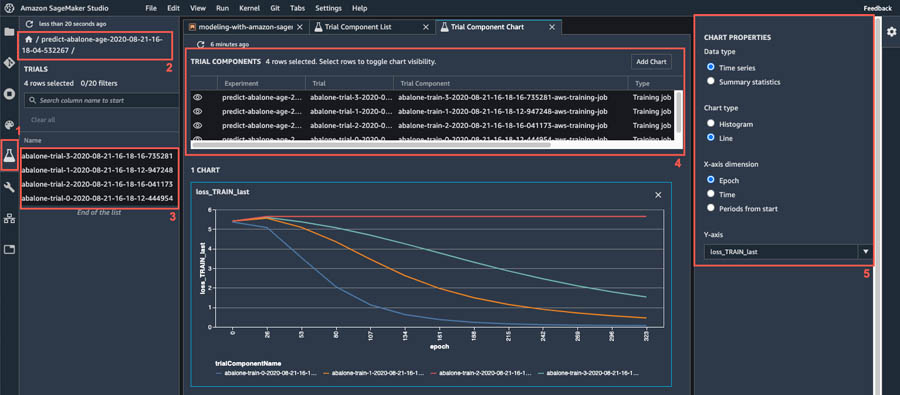900x395 pixels.
Task: Set X-axis dimension to Time
Action: 711,194
